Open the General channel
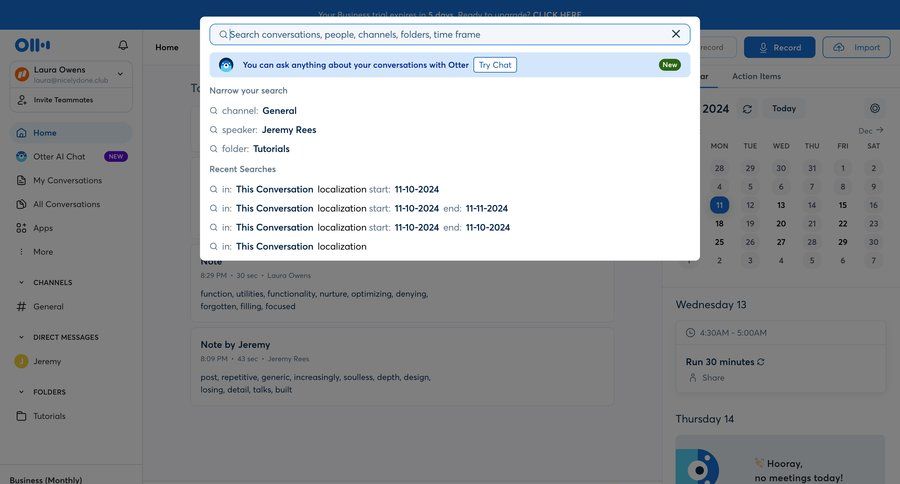Screen dimensions: 900x484 pyautogui.click(x=71, y=307)
